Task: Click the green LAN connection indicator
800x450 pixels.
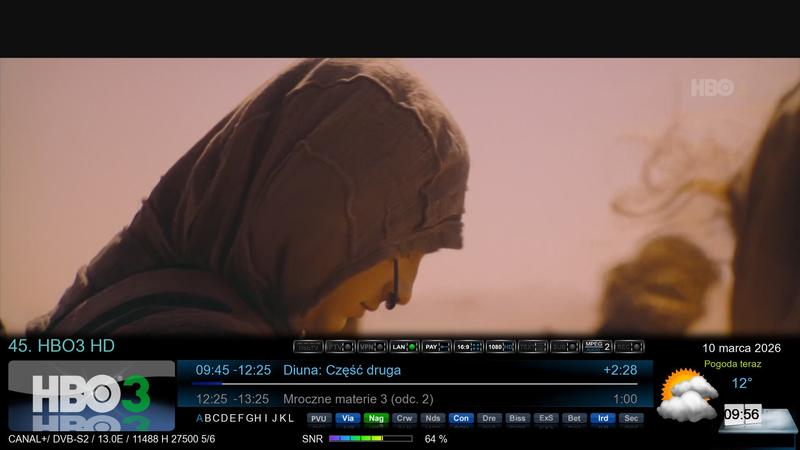Action: [x=405, y=347]
